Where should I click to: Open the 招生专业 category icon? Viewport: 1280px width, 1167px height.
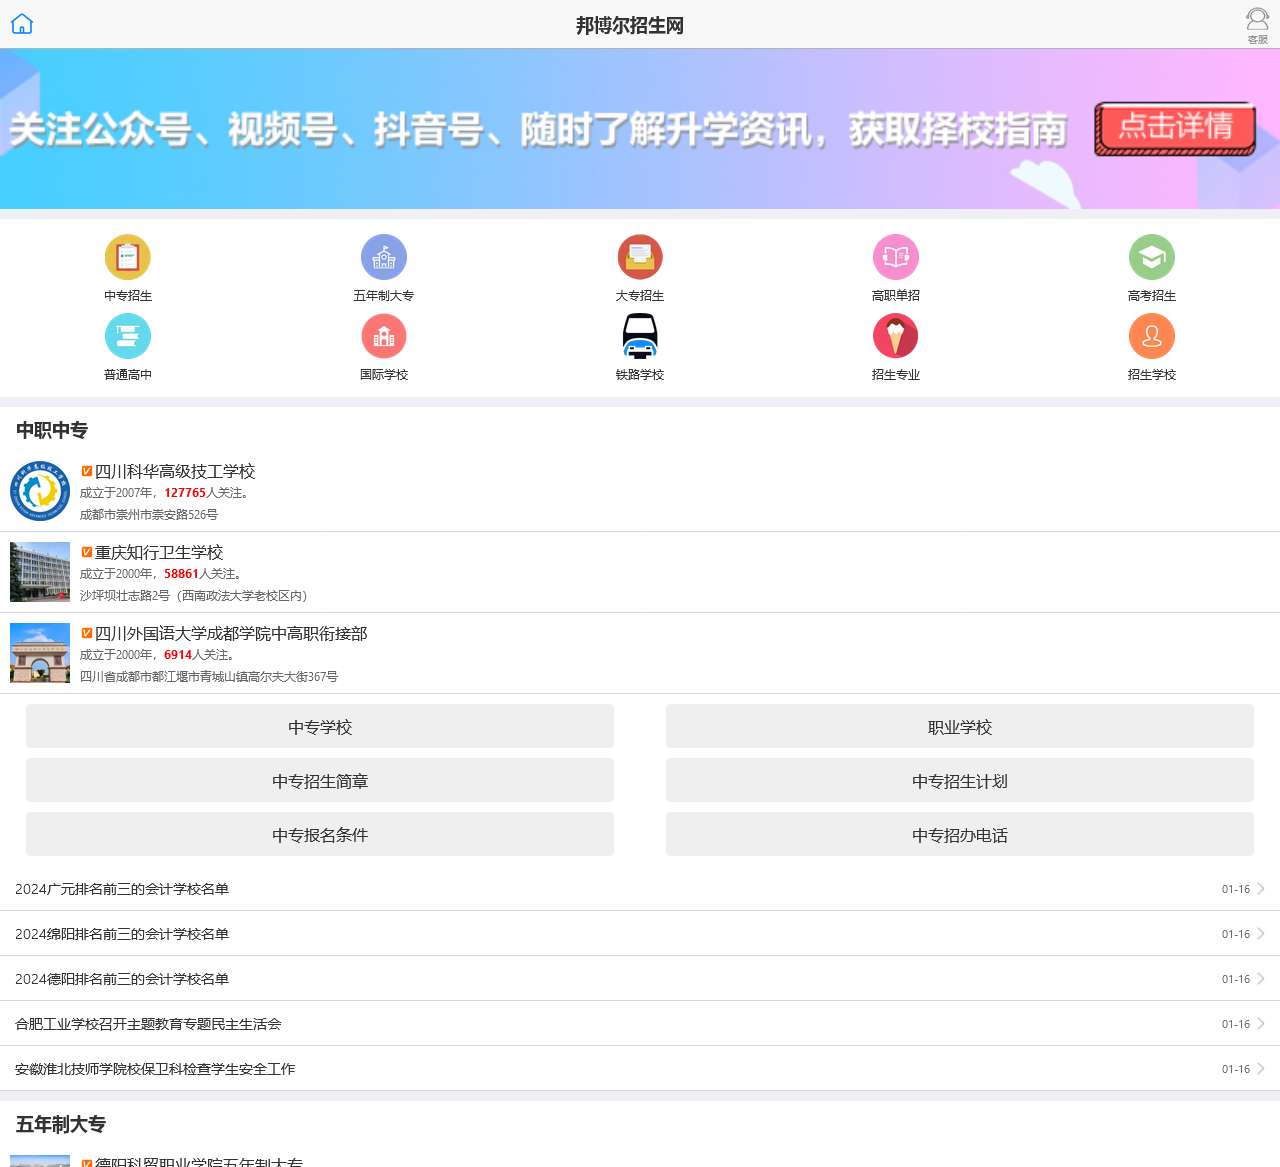click(x=896, y=337)
